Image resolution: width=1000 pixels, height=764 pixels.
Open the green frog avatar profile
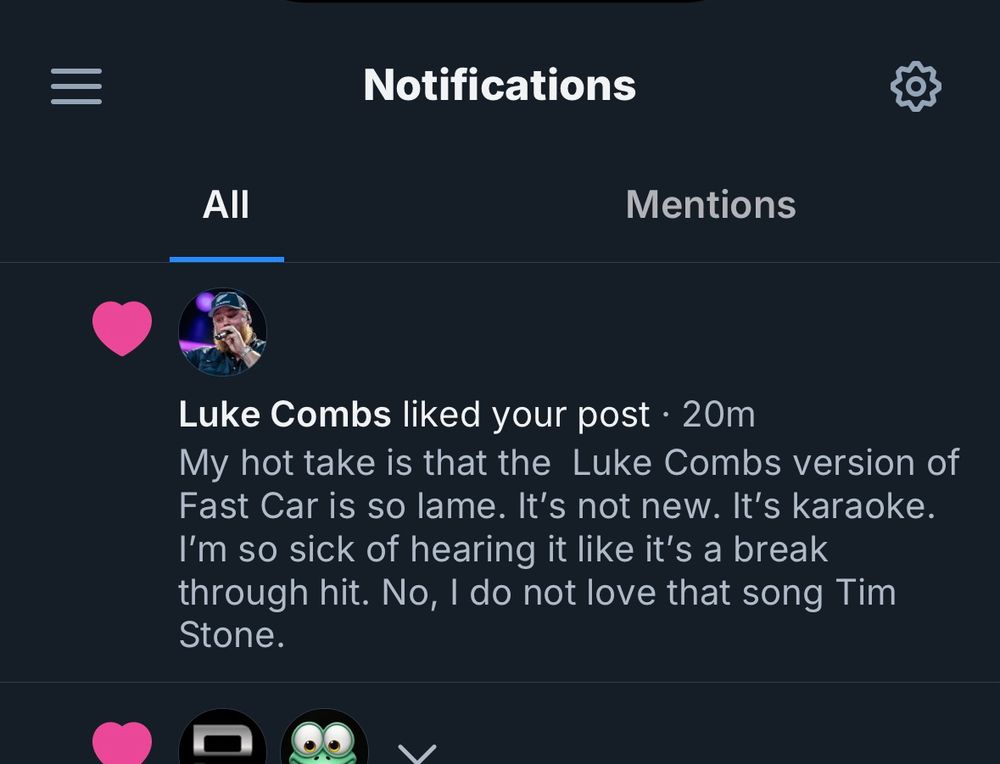324,737
